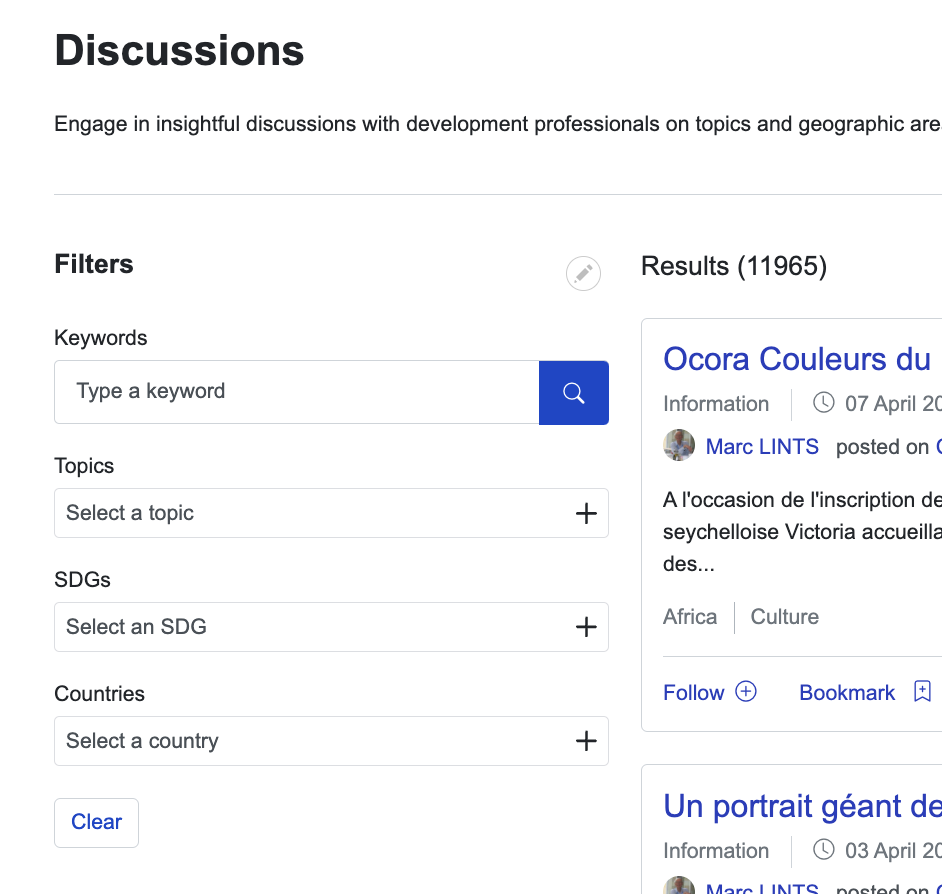Screen dimensions: 942x894
Task: Click the Clear filters button
Action: (96, 822)
